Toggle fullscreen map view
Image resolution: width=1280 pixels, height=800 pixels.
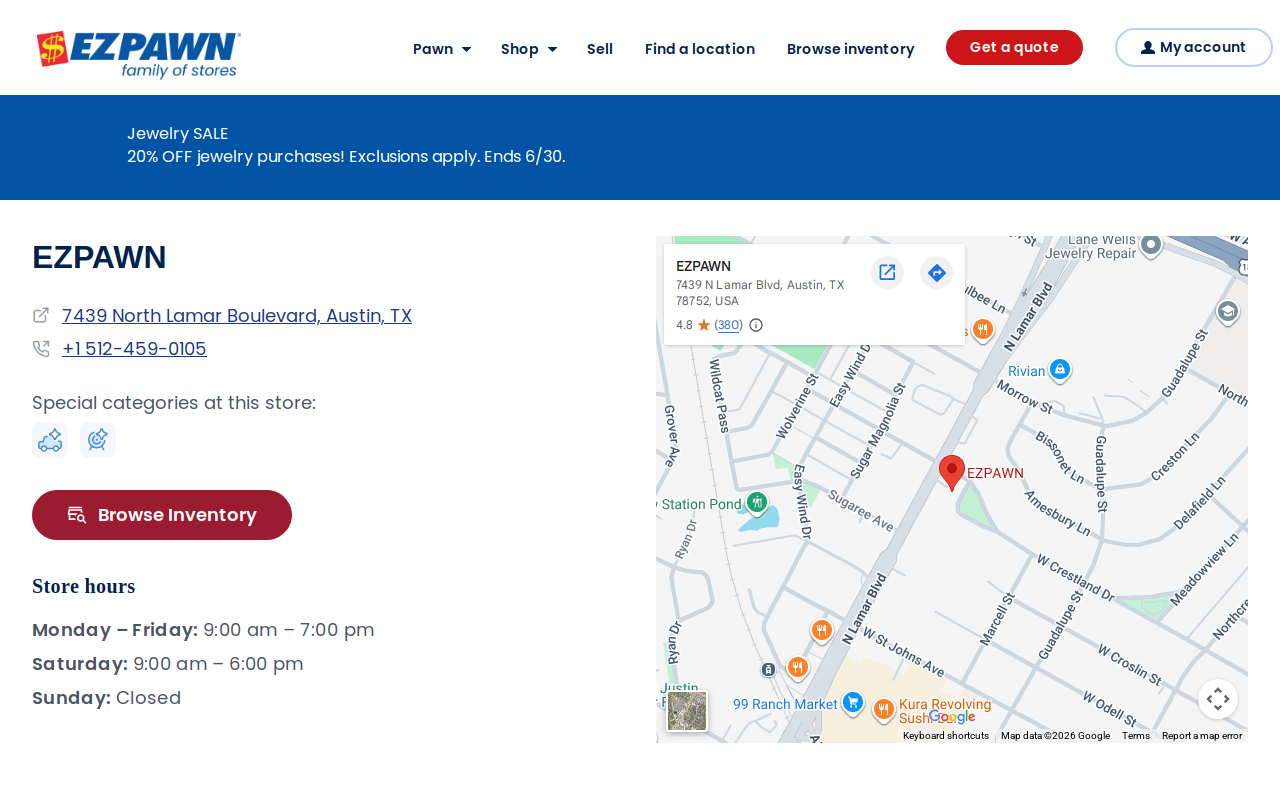click(x=1218, y=699)
